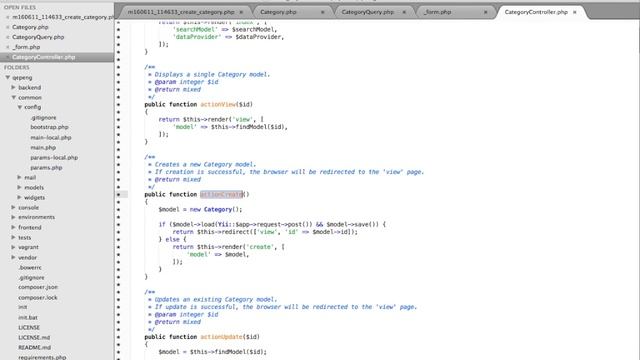Click the "Displays a single Category model" comment
The width and height of the screenshot is (640, 360).
click(x=212, y=74)
